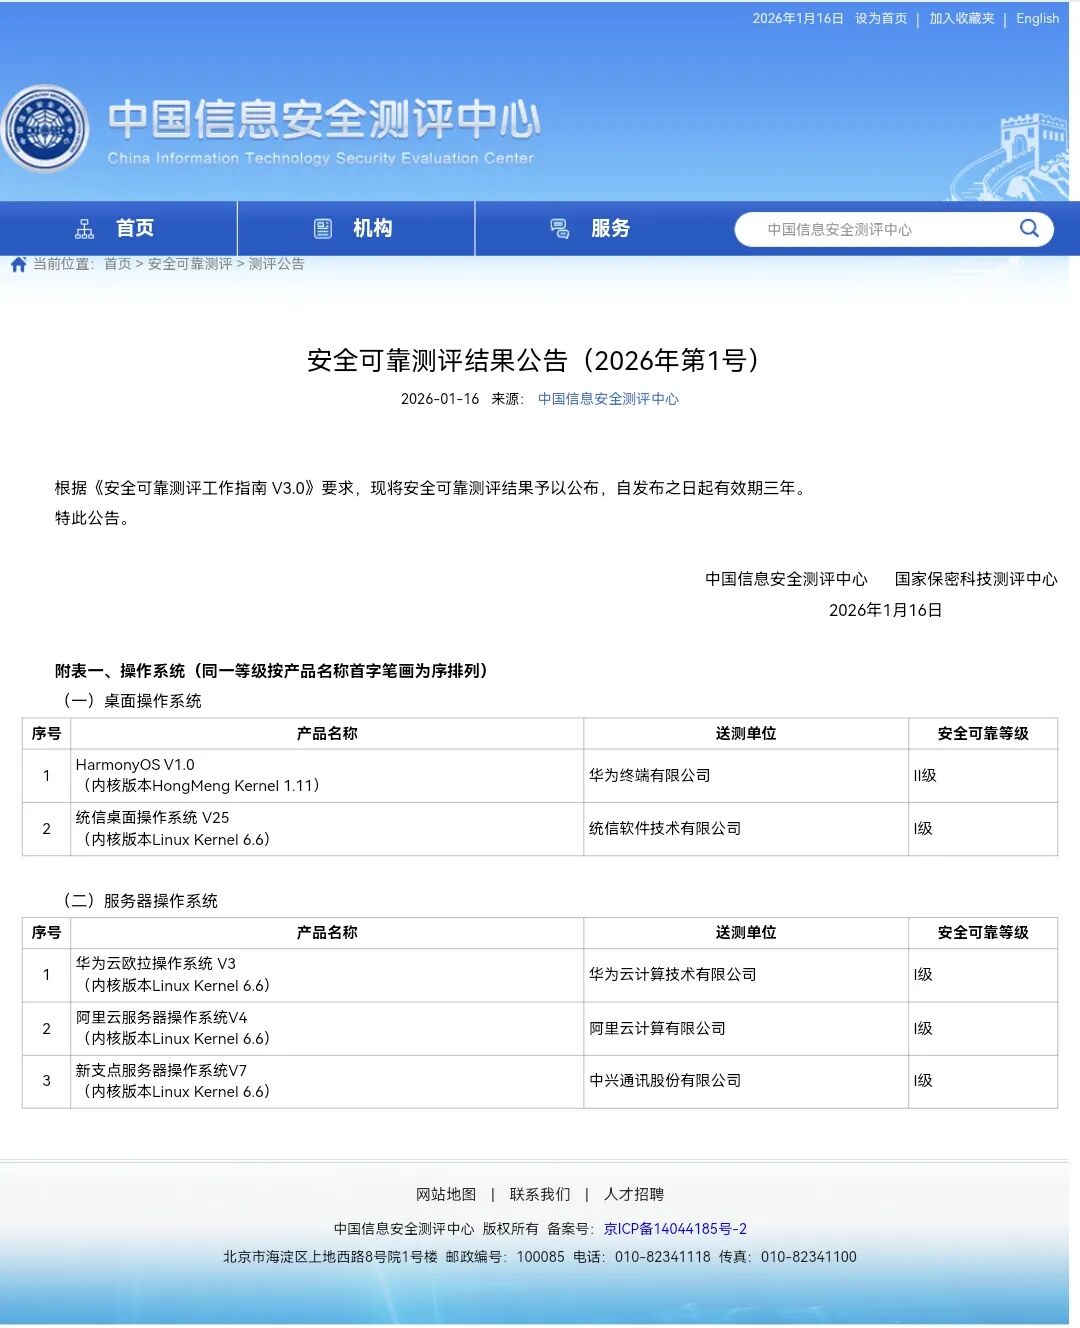Click the HarmonyOS V1.0 product cell

pyautogui.click(x=327, y=775)
